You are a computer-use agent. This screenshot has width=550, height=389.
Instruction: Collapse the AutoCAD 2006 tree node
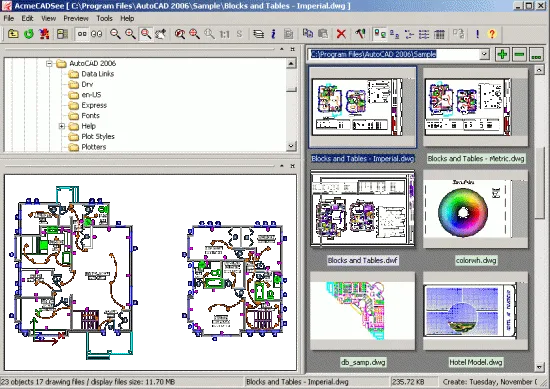click(x=49, y=63)
